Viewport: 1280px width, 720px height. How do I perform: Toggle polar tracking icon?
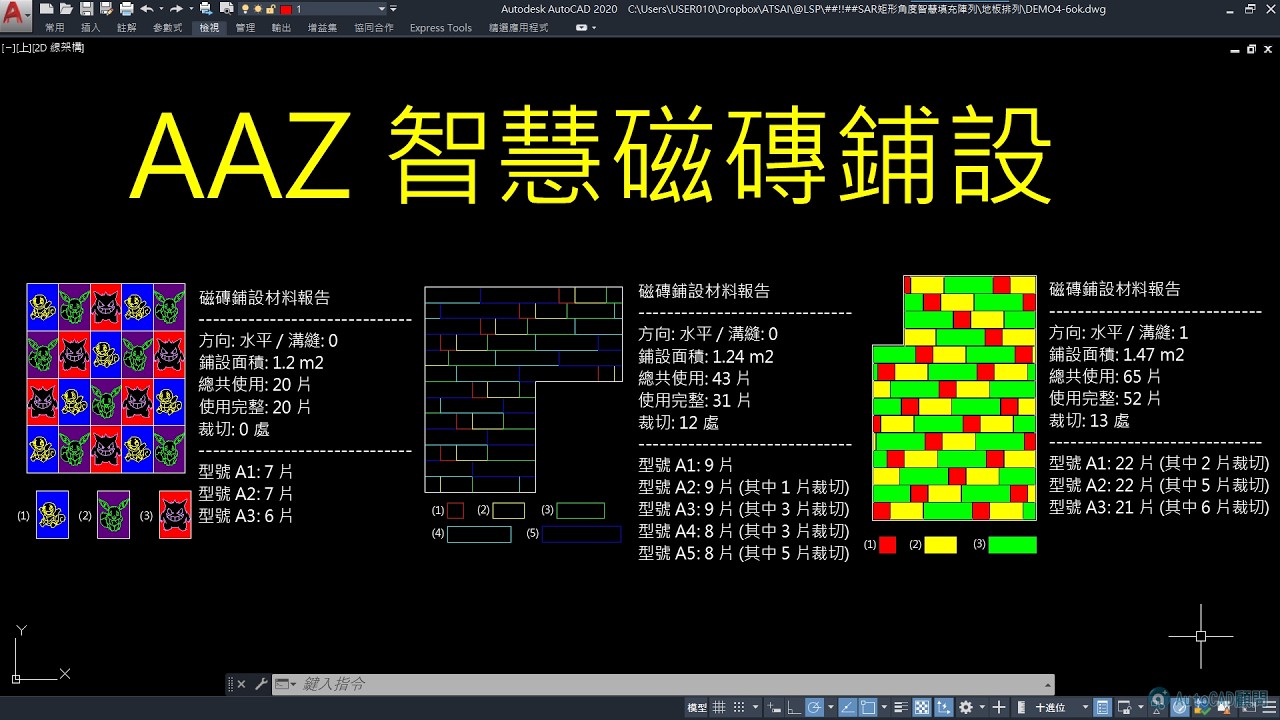click(815, 707)
